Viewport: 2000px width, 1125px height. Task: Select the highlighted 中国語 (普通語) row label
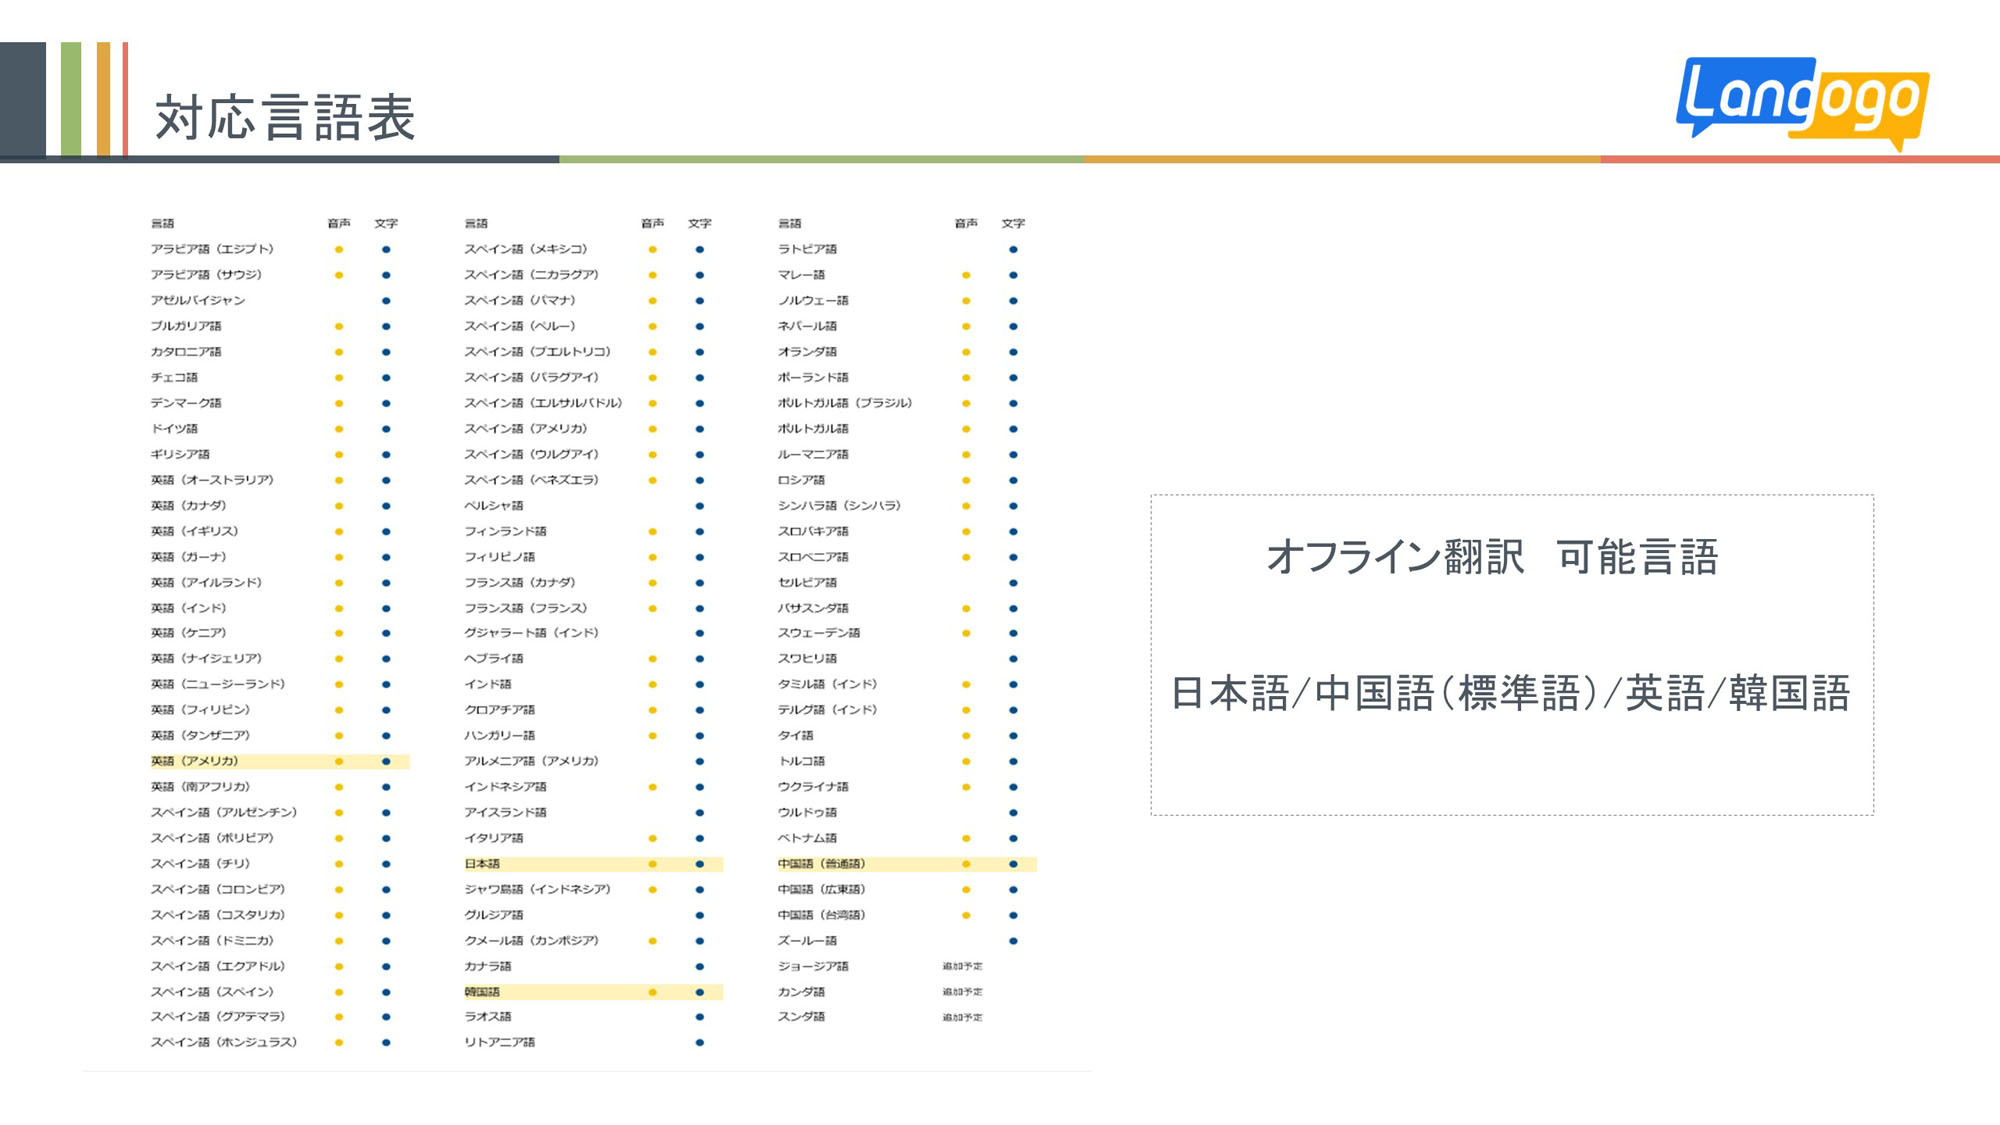click(x=822, y=864)
